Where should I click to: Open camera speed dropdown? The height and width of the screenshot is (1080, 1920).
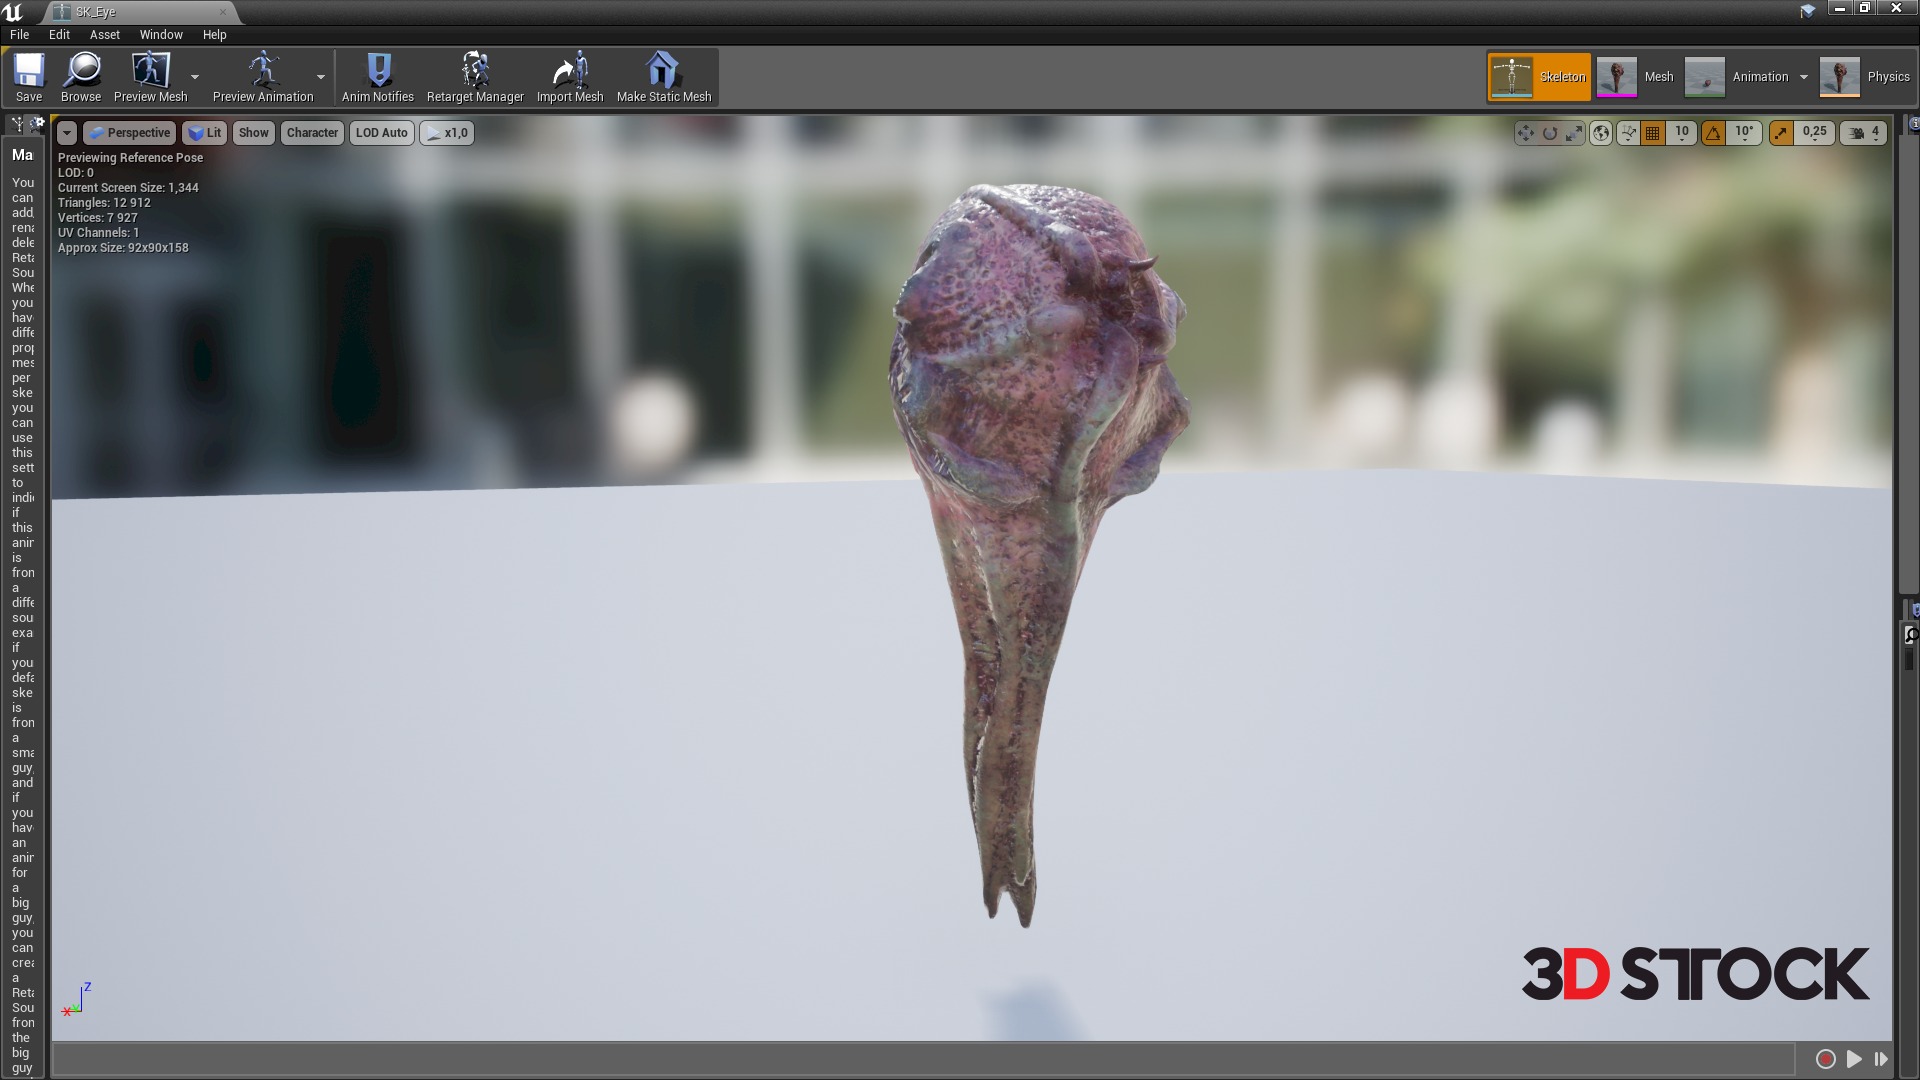[x=1865, y=132]
